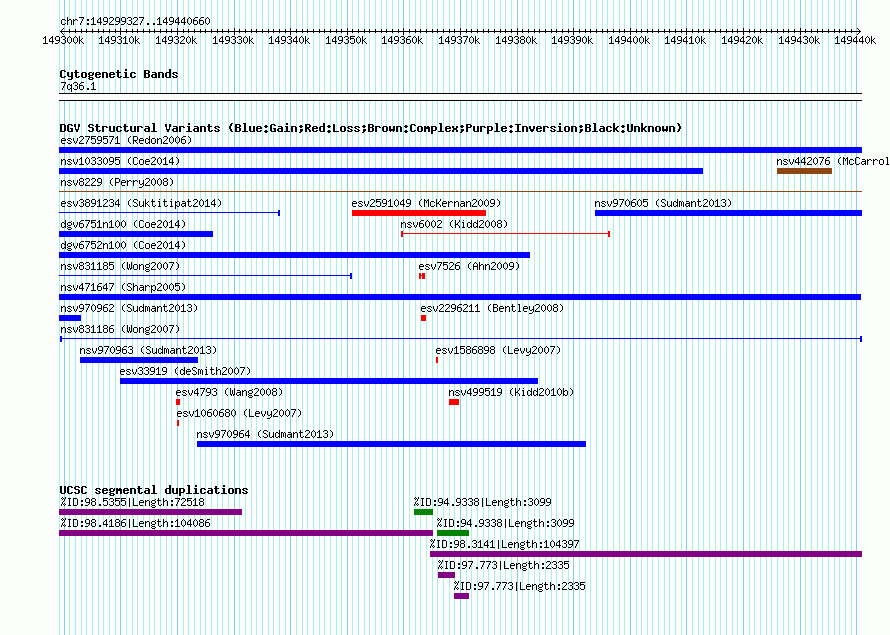Select the second green %ID:94.9338 bar under the Length:3099 label

[x=453, y=533]
